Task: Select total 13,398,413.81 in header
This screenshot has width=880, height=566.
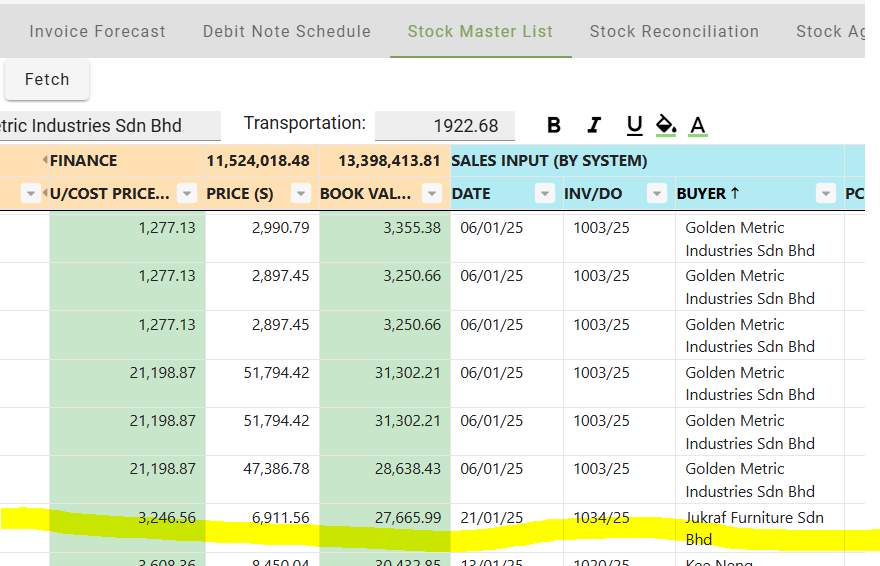Action: 389,161
